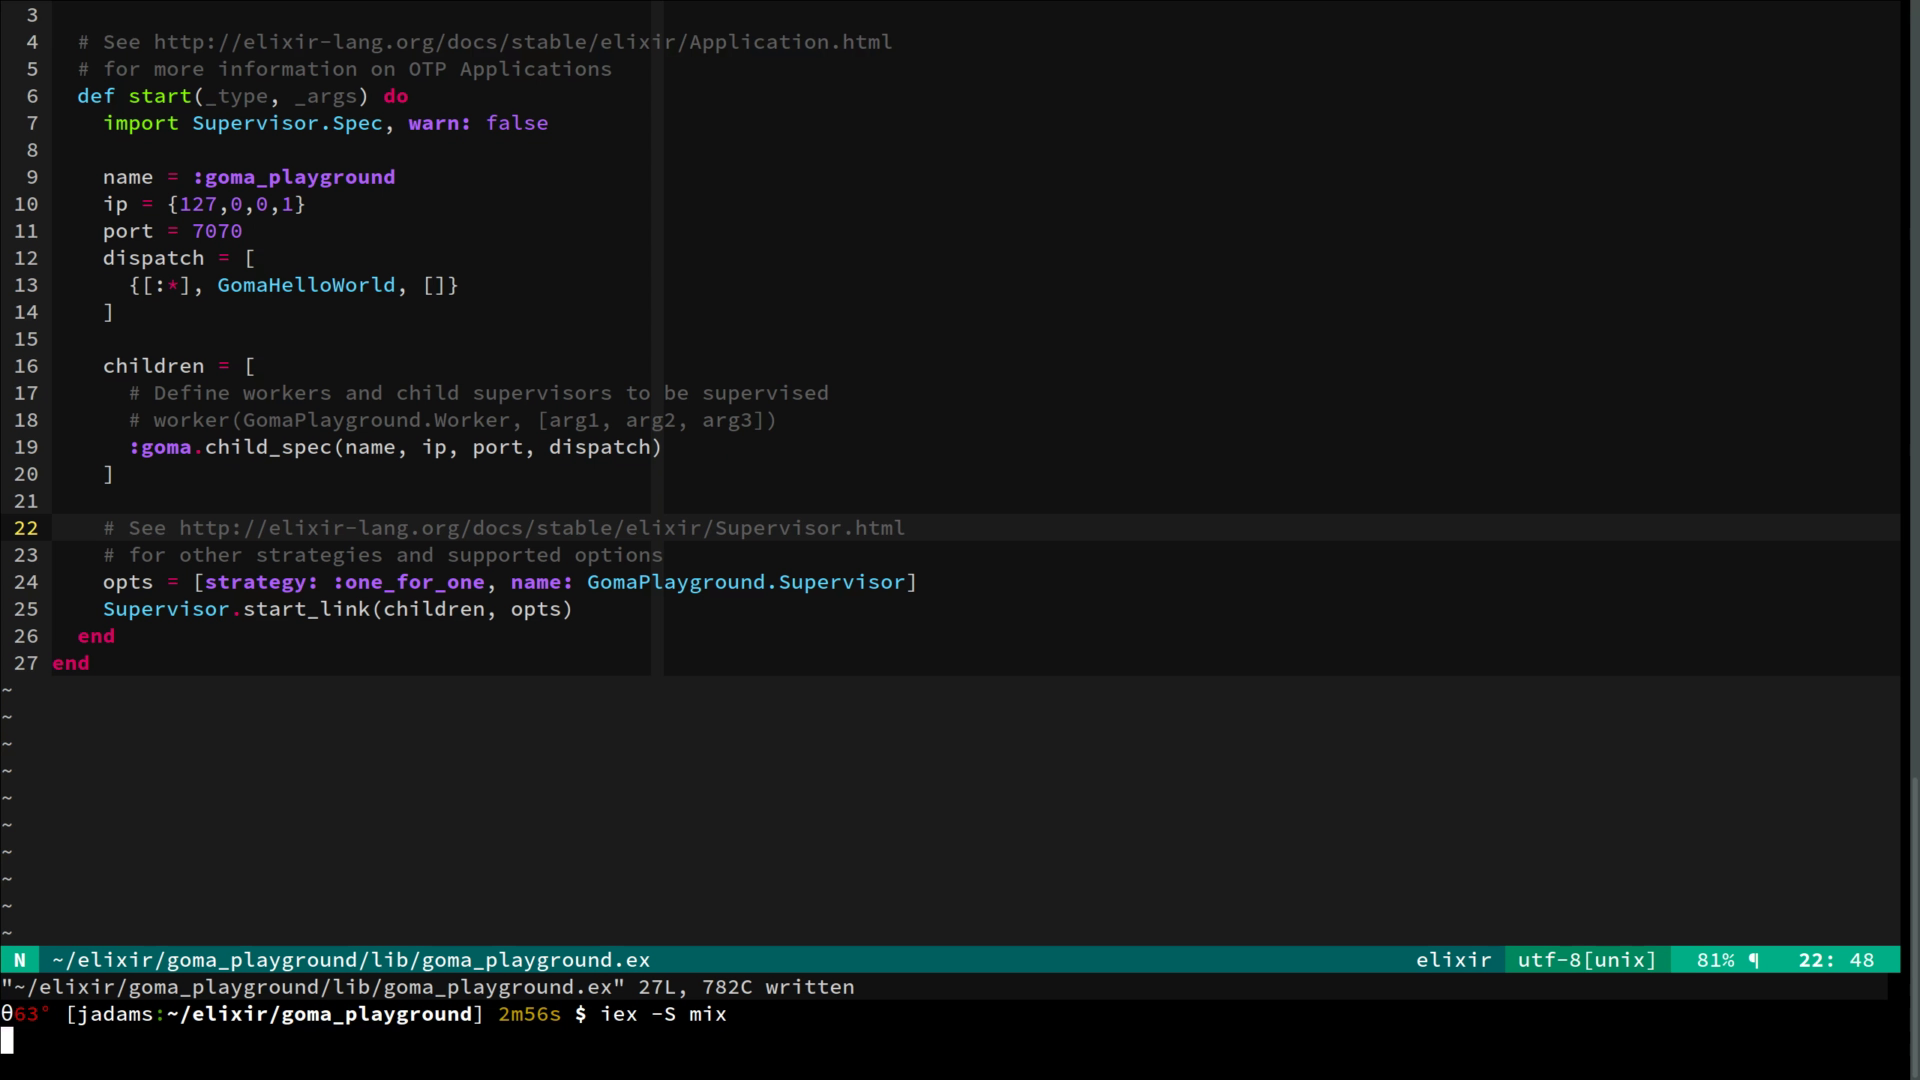Click the Application.html documentation URL comment
Image resolution: width=1920 pixels, height=1080 pixels.
pyautogui.click(x=522, y=42)
